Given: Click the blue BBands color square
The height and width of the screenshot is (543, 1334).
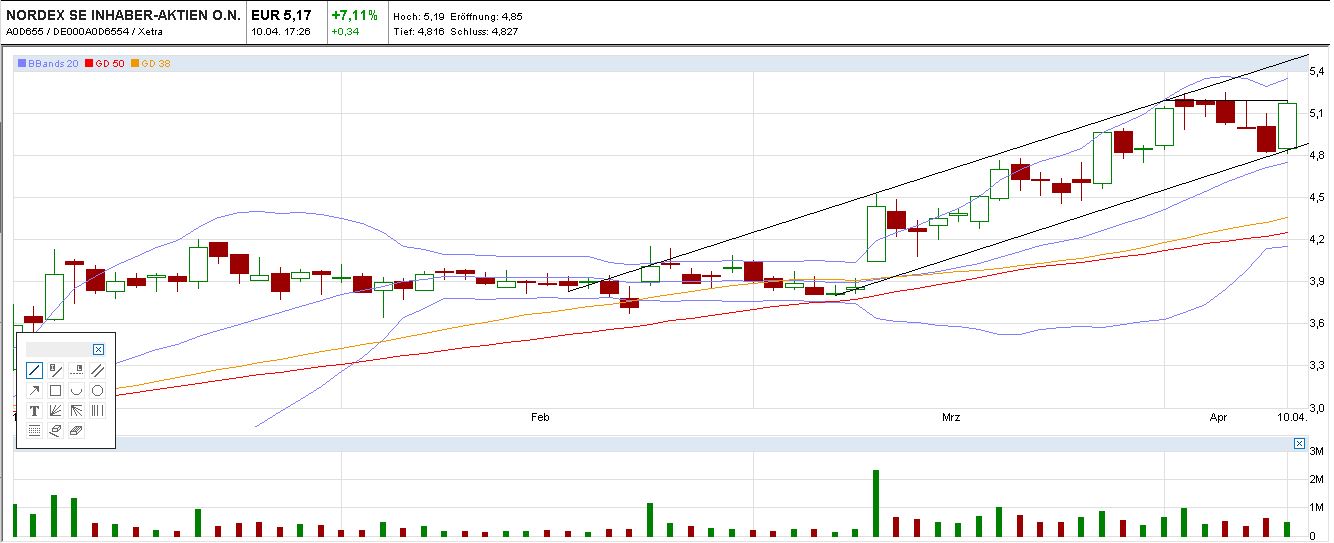Looking at the screenshot, I should 22,63.
